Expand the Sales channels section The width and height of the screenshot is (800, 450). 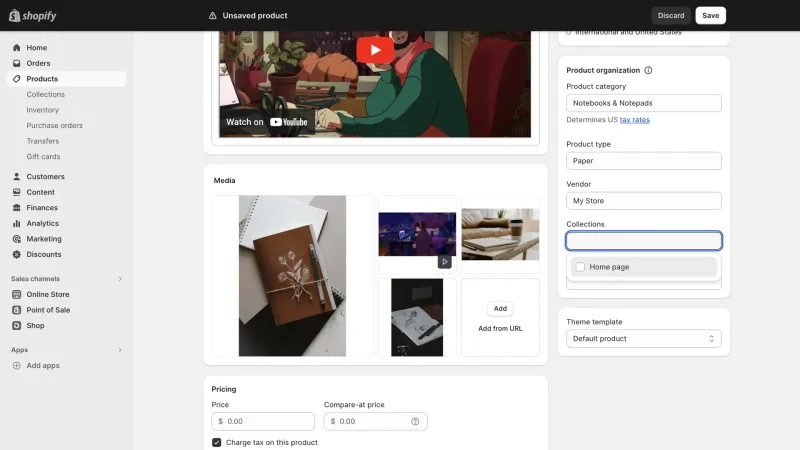click(x=120, y=279)
